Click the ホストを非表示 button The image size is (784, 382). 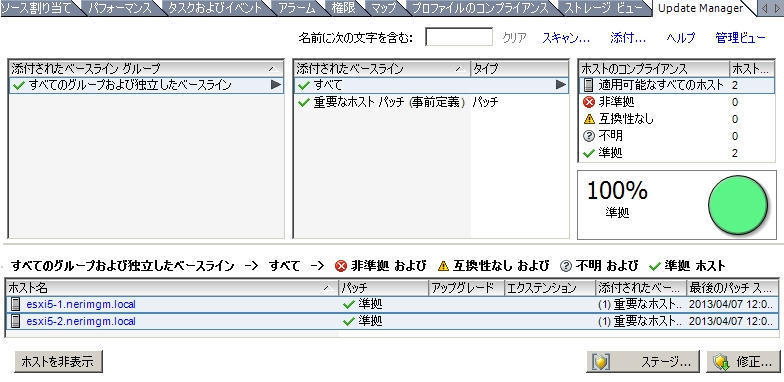point(58,362)
